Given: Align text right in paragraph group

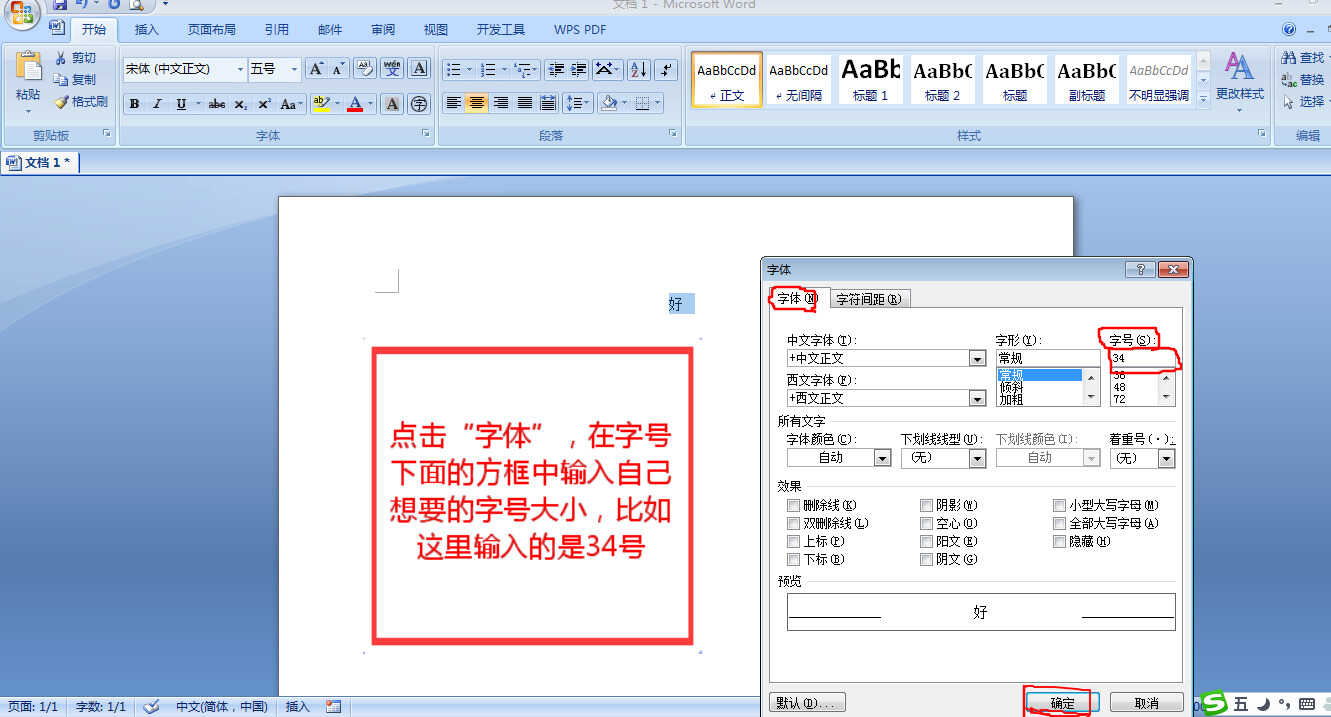Looking at the screenshot, I should click(x=501, y=103).
